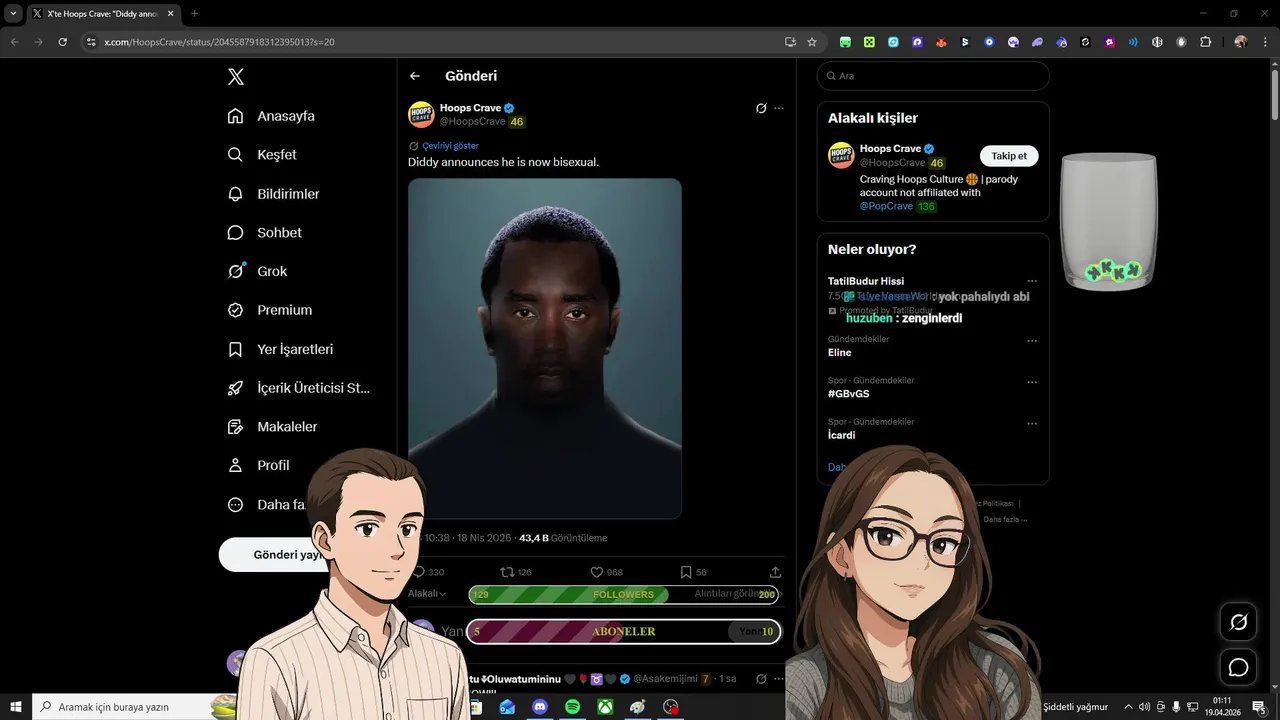The height and width of the screenshot is (720, 1280).
Task: Reload the page
Action: (x=62, y=42)
